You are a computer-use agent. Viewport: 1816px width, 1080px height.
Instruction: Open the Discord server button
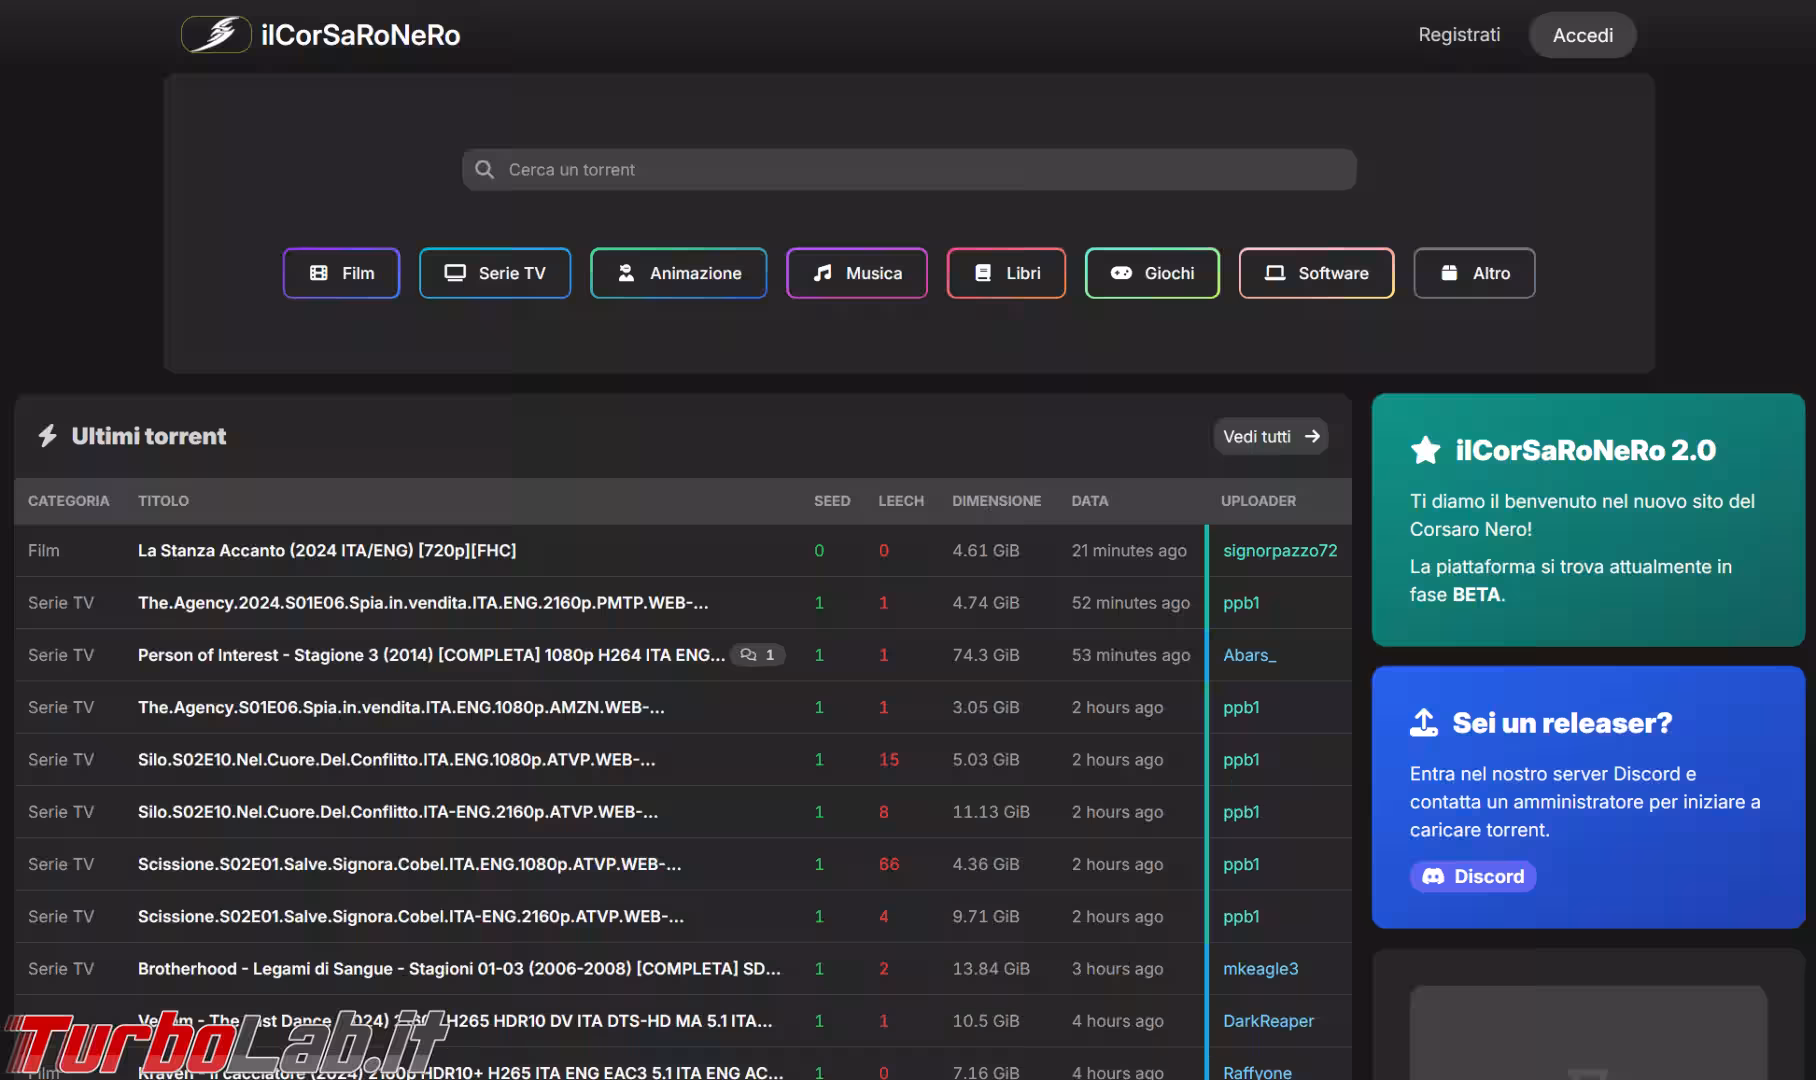coord(1473,876)
